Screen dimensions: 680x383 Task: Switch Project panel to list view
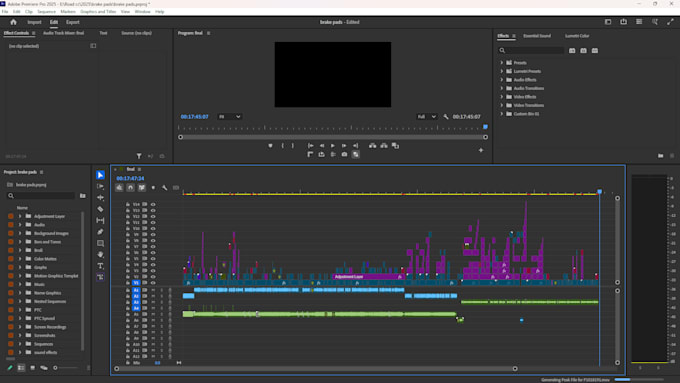click(21, 368)
